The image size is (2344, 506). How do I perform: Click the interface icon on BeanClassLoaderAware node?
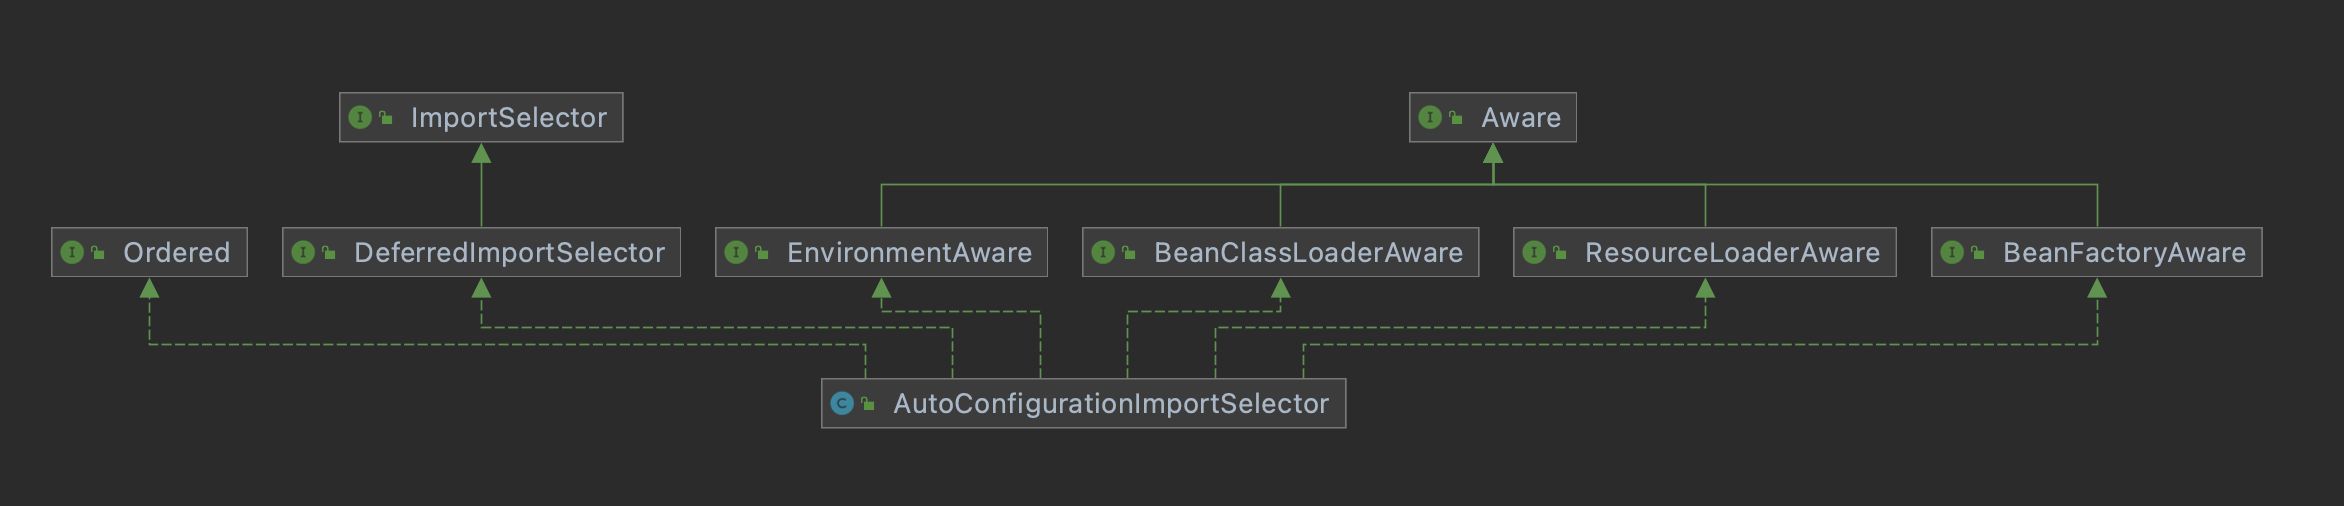point(1103,253)
